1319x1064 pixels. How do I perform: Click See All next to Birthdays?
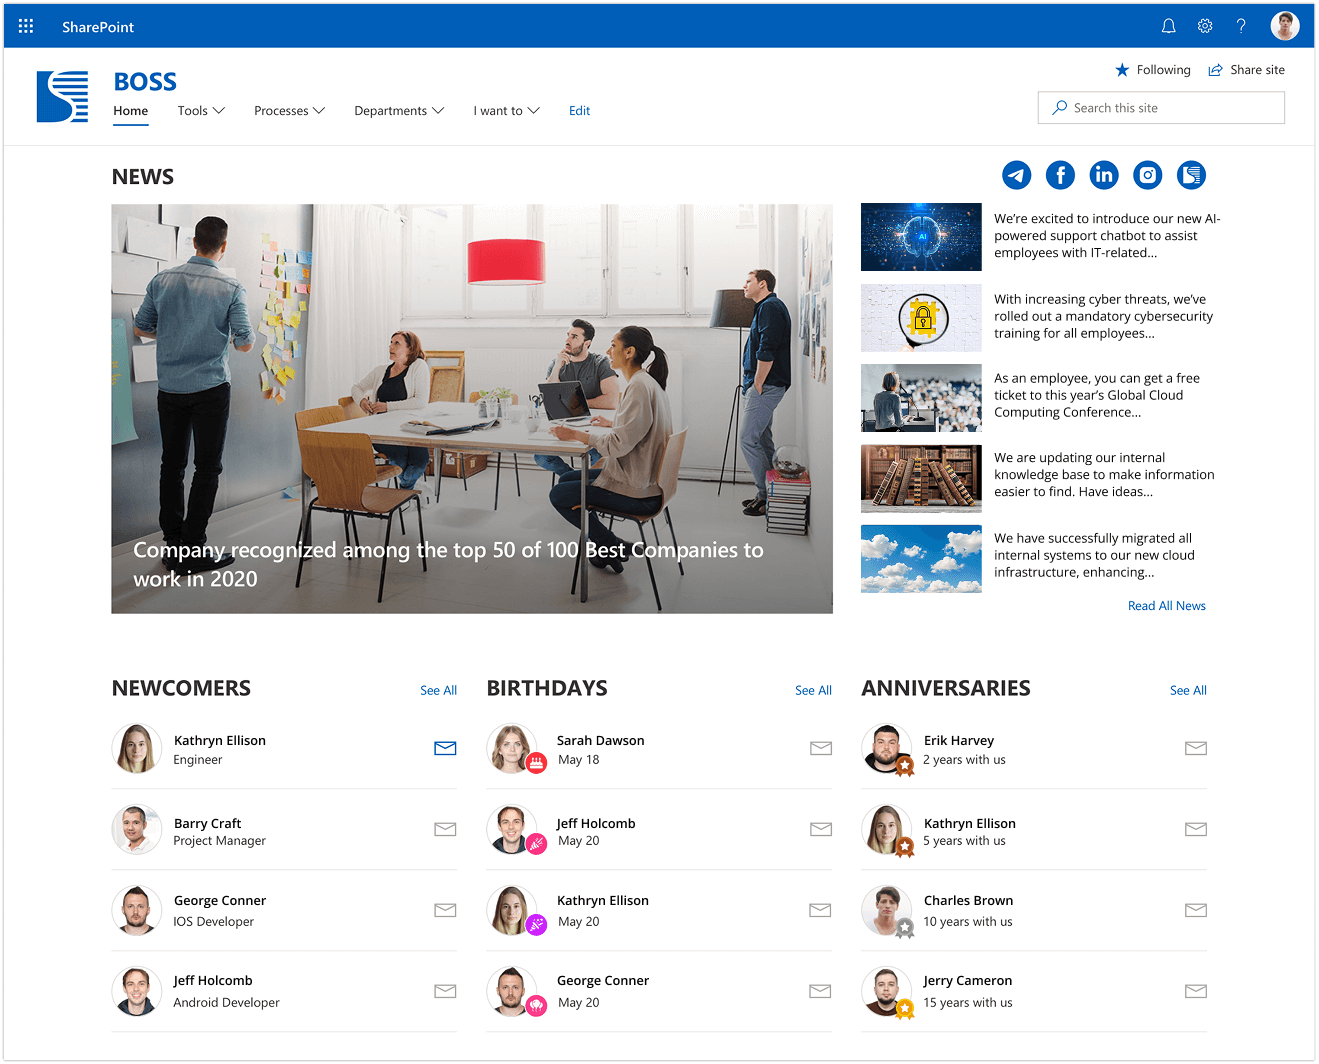(813, 690)
